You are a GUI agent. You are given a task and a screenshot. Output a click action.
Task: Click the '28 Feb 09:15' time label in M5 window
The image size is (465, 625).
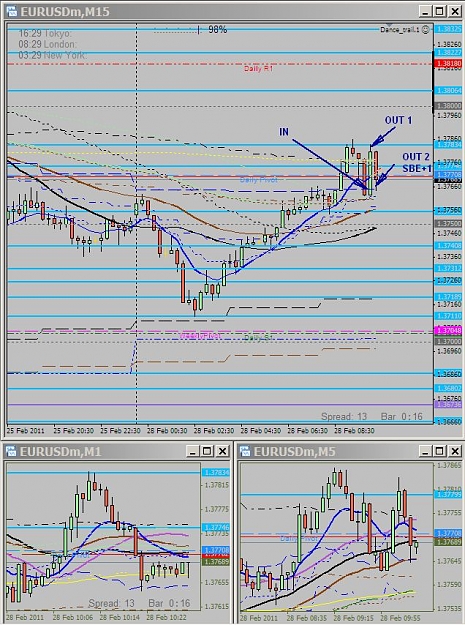(353, 619)
